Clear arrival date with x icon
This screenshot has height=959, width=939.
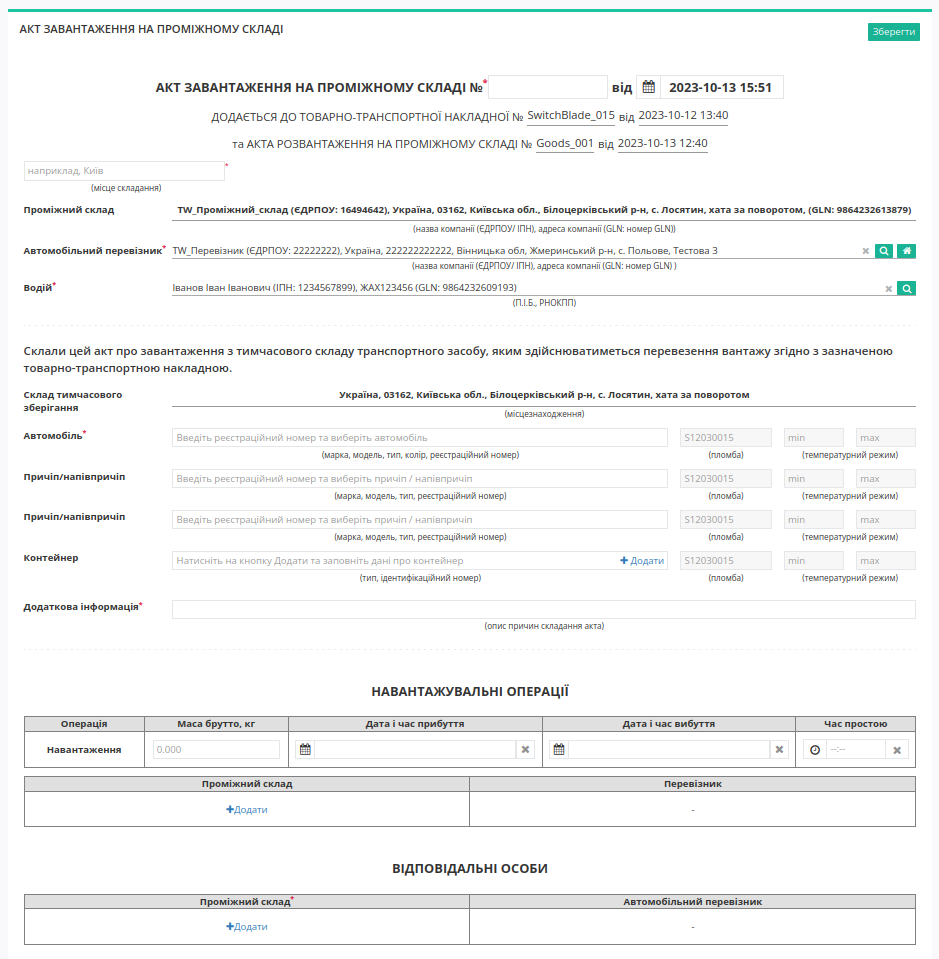(x=525, y=749)
